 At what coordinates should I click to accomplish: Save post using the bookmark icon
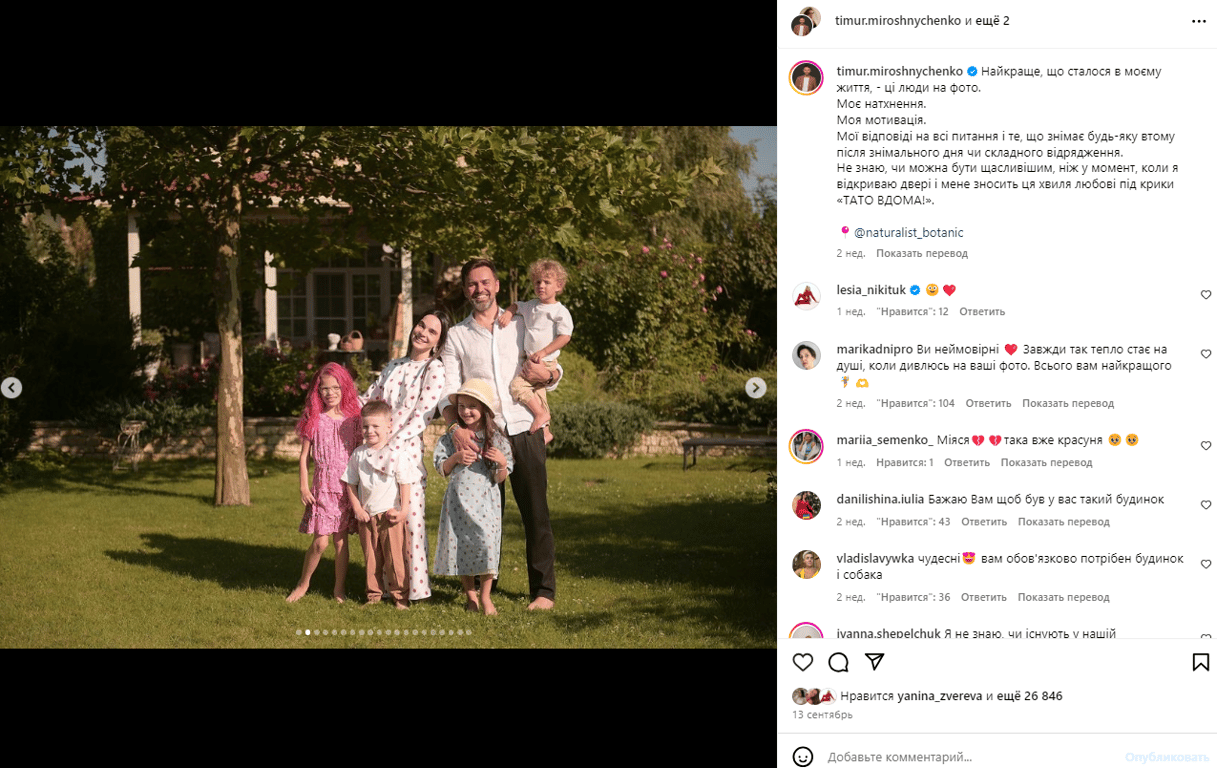[x=1201, y=662]
